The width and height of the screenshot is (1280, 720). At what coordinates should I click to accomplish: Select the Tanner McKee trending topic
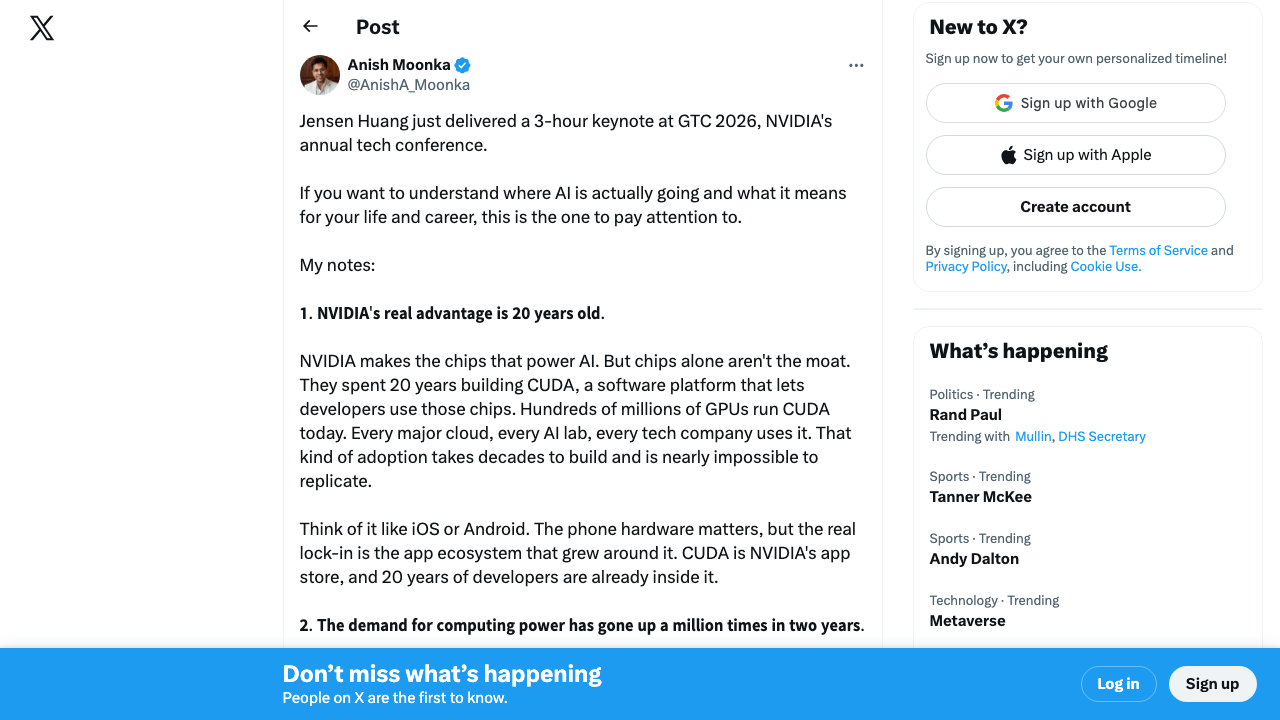tap(980, 497)
